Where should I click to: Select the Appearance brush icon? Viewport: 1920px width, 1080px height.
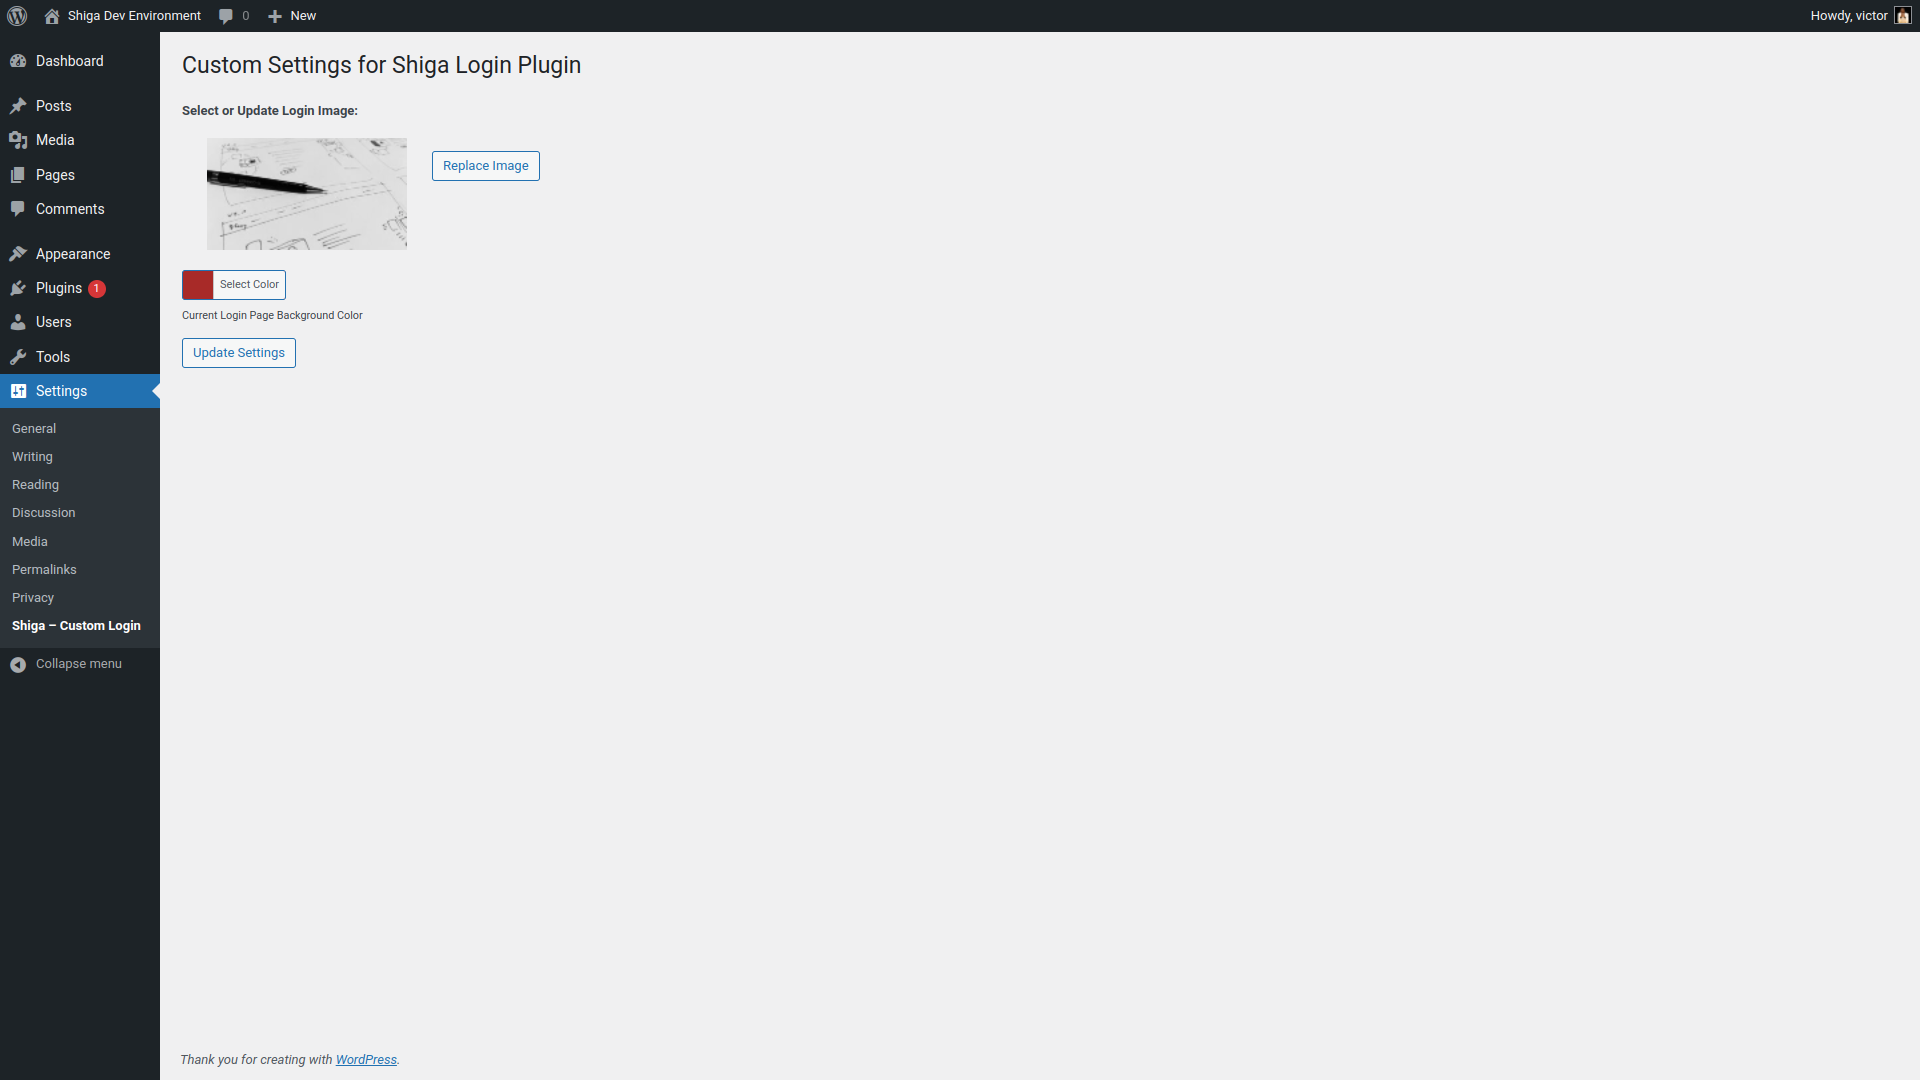tap(18, 253)
